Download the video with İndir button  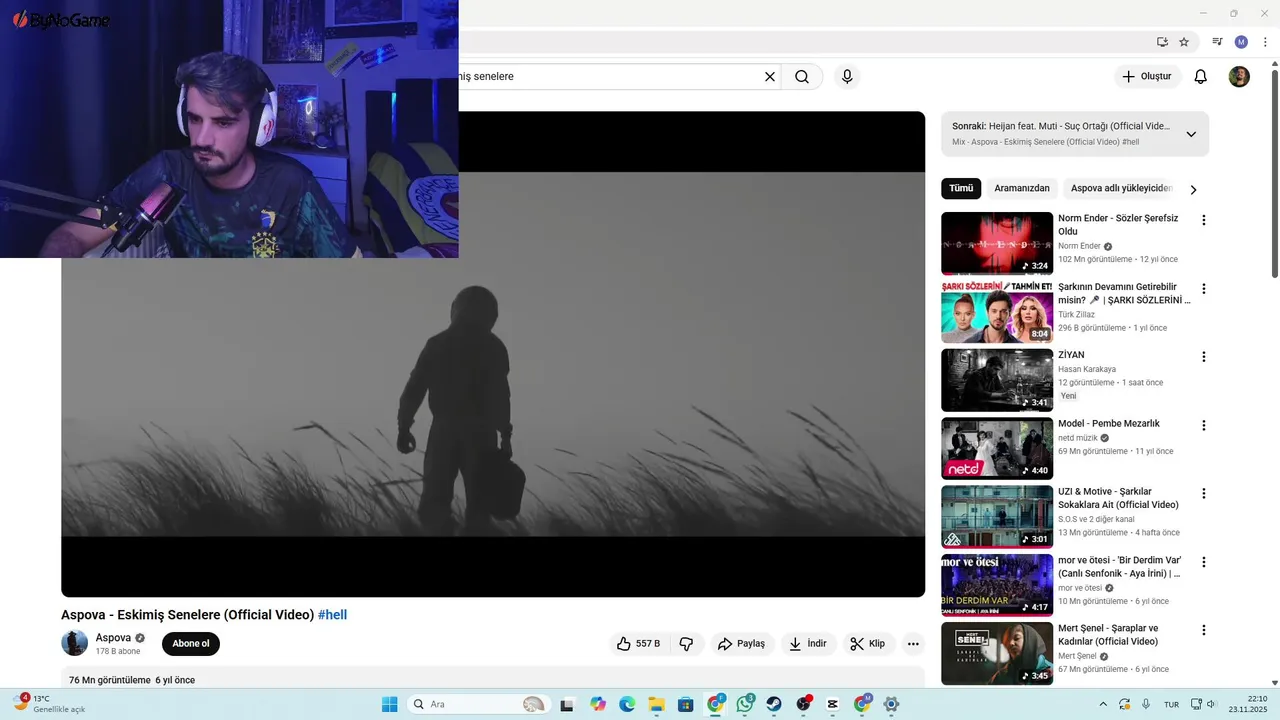(x=807, y=644)
